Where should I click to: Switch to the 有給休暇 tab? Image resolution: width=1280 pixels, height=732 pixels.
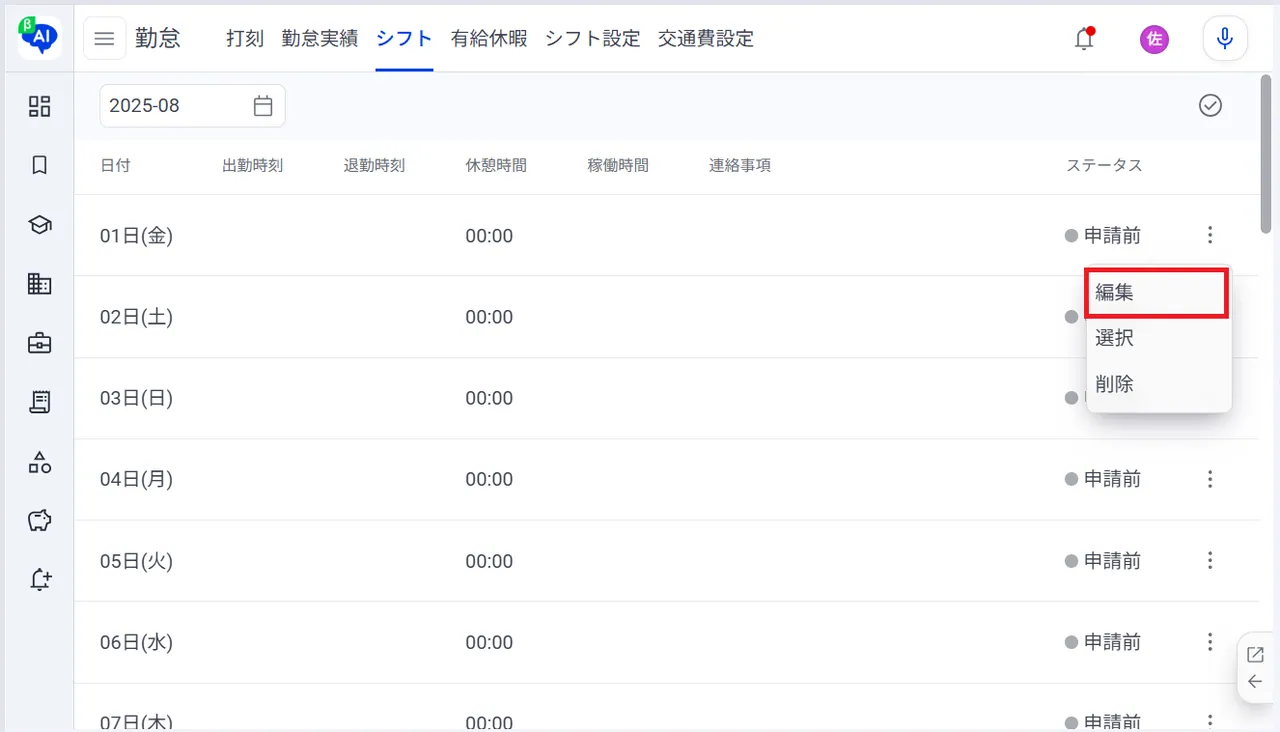click(x=489, y=39)
